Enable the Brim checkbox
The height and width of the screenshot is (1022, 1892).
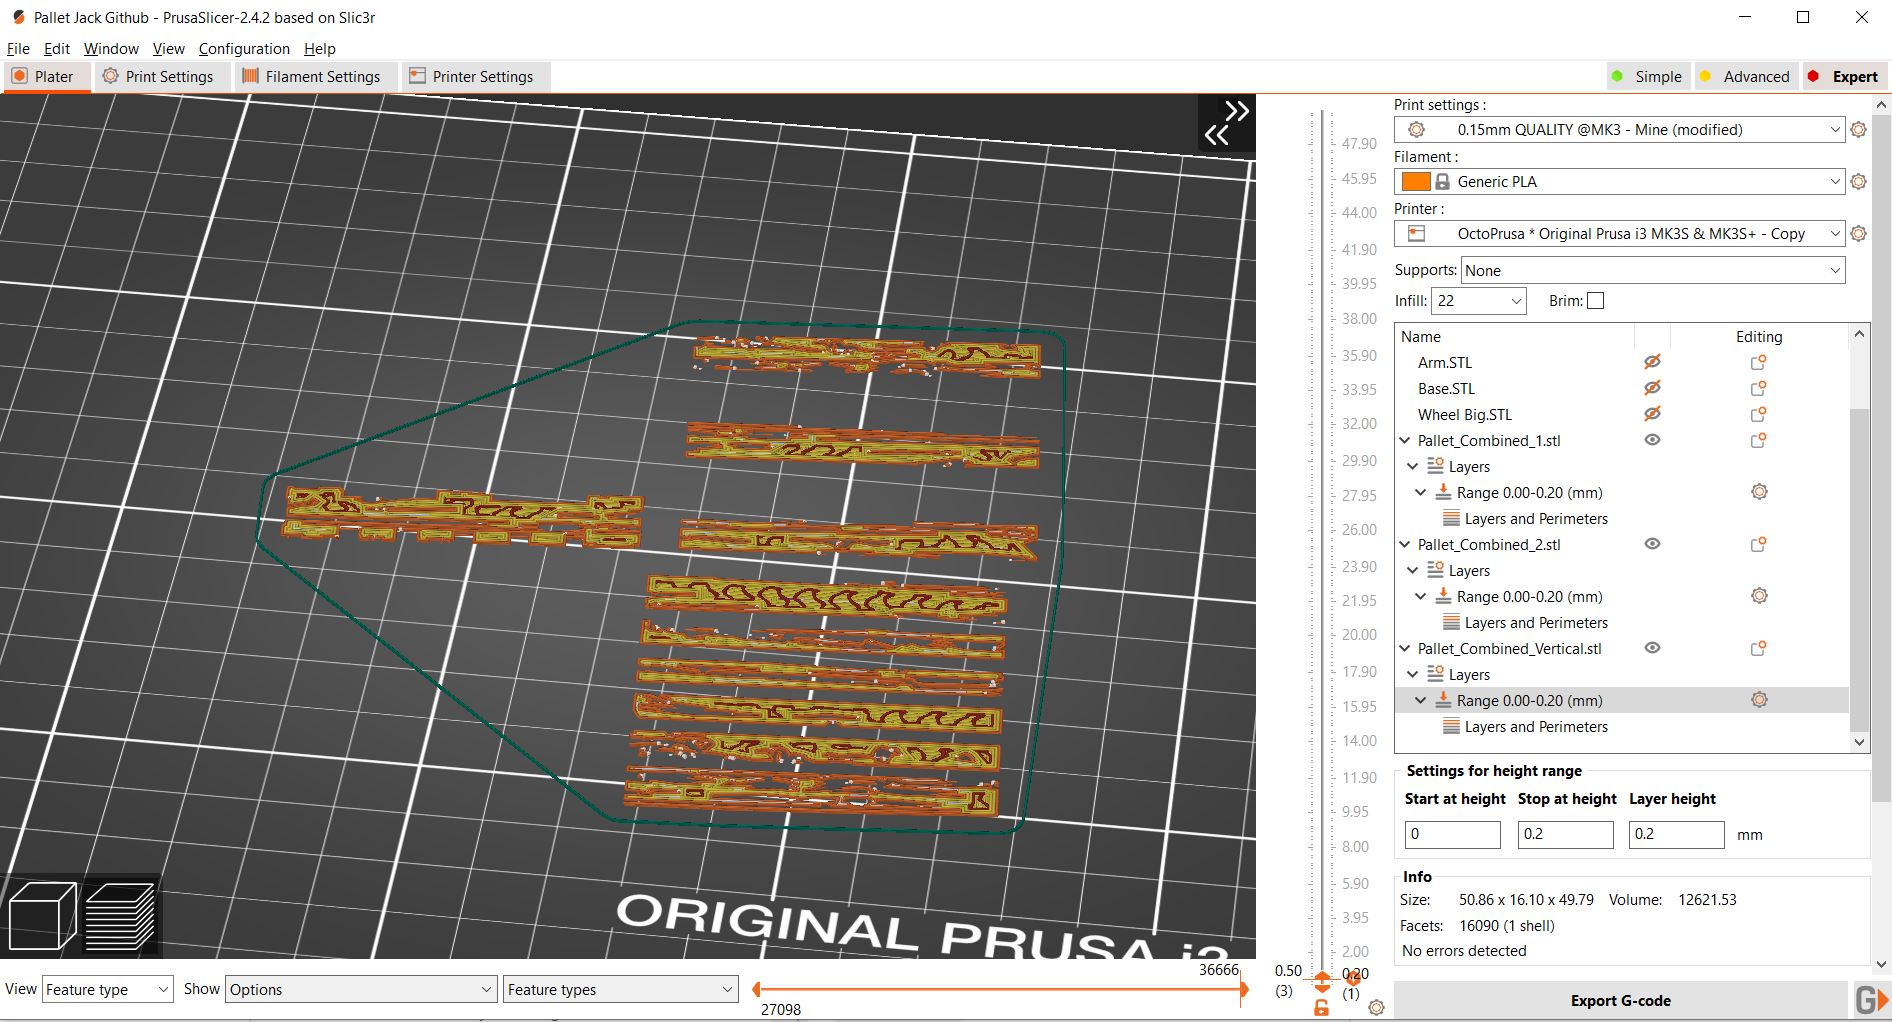tap(1595, 300)
